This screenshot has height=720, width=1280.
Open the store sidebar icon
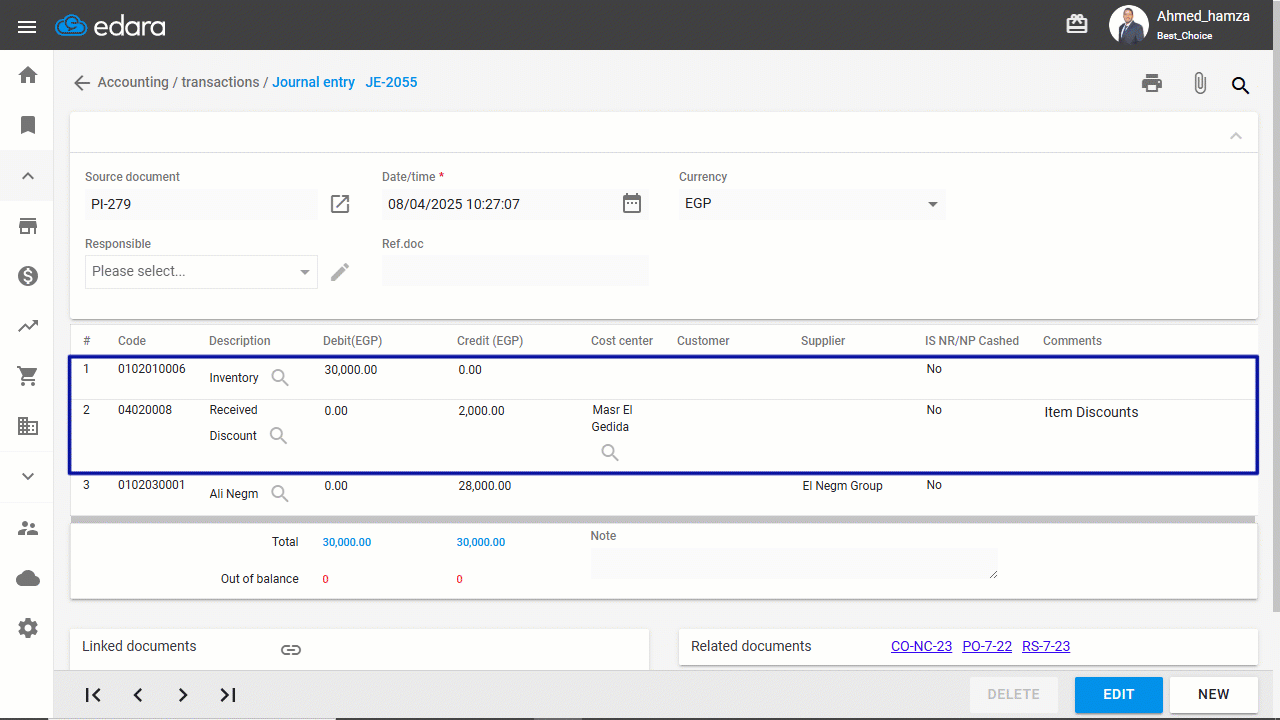pyautogui.click(x=28, y=226)
